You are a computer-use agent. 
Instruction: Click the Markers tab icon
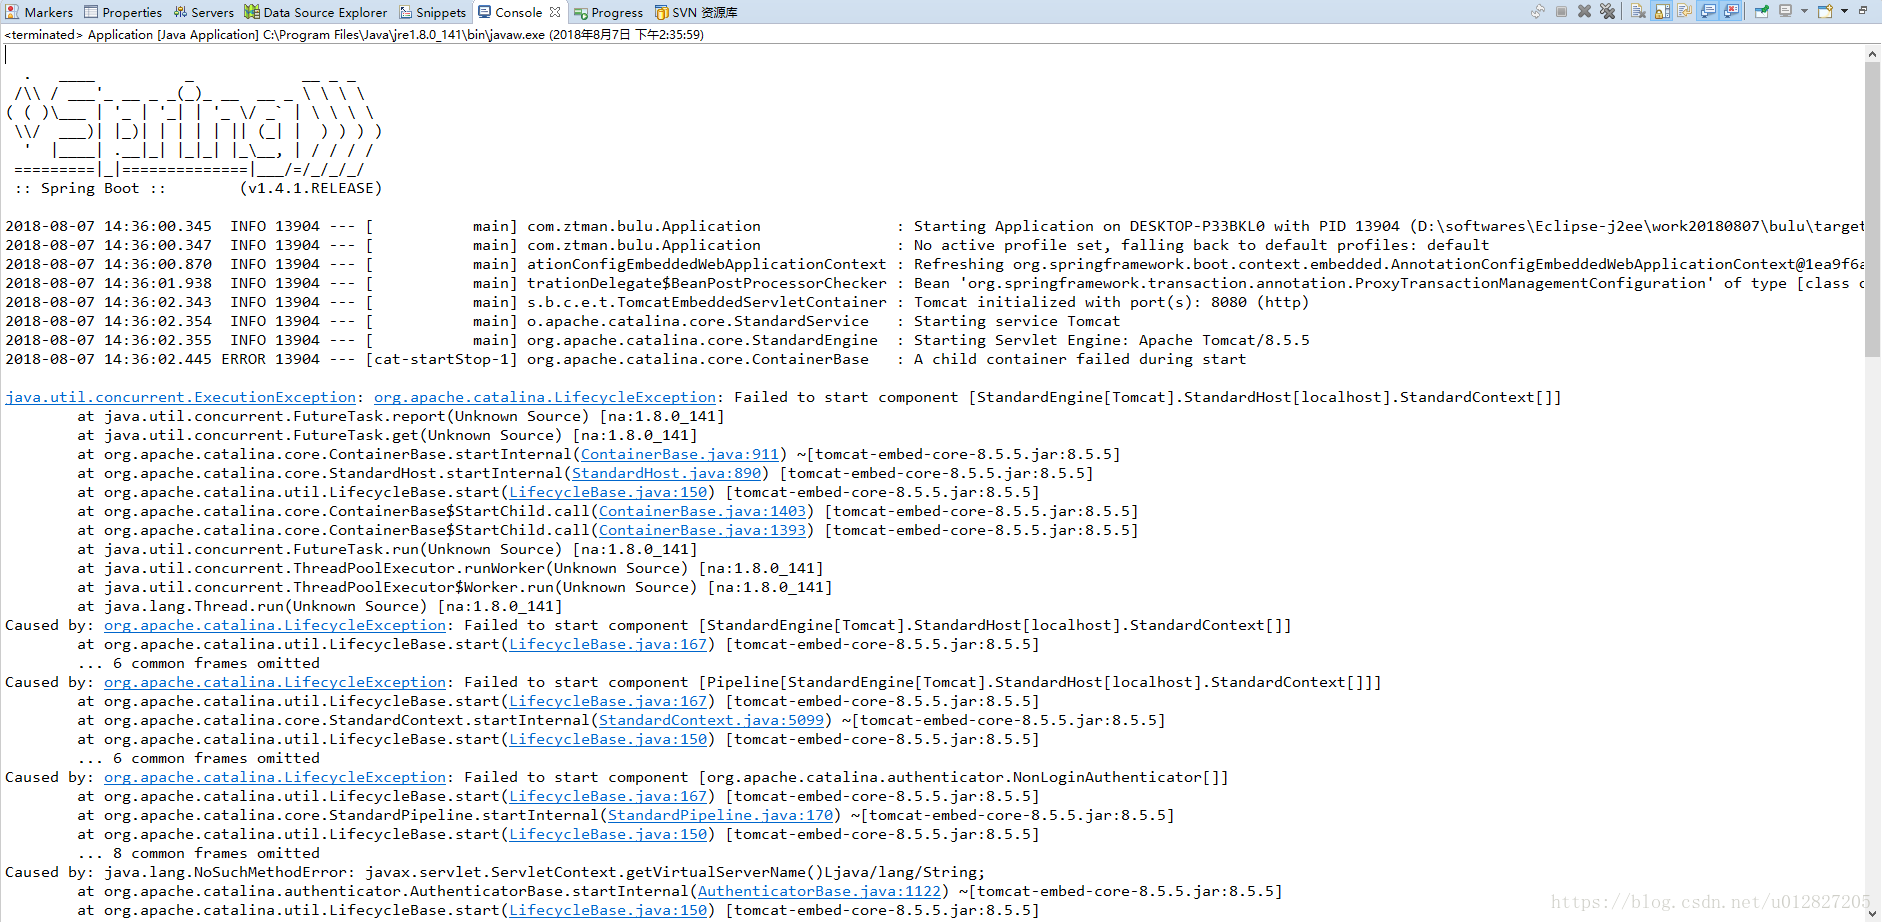(12, 12)
